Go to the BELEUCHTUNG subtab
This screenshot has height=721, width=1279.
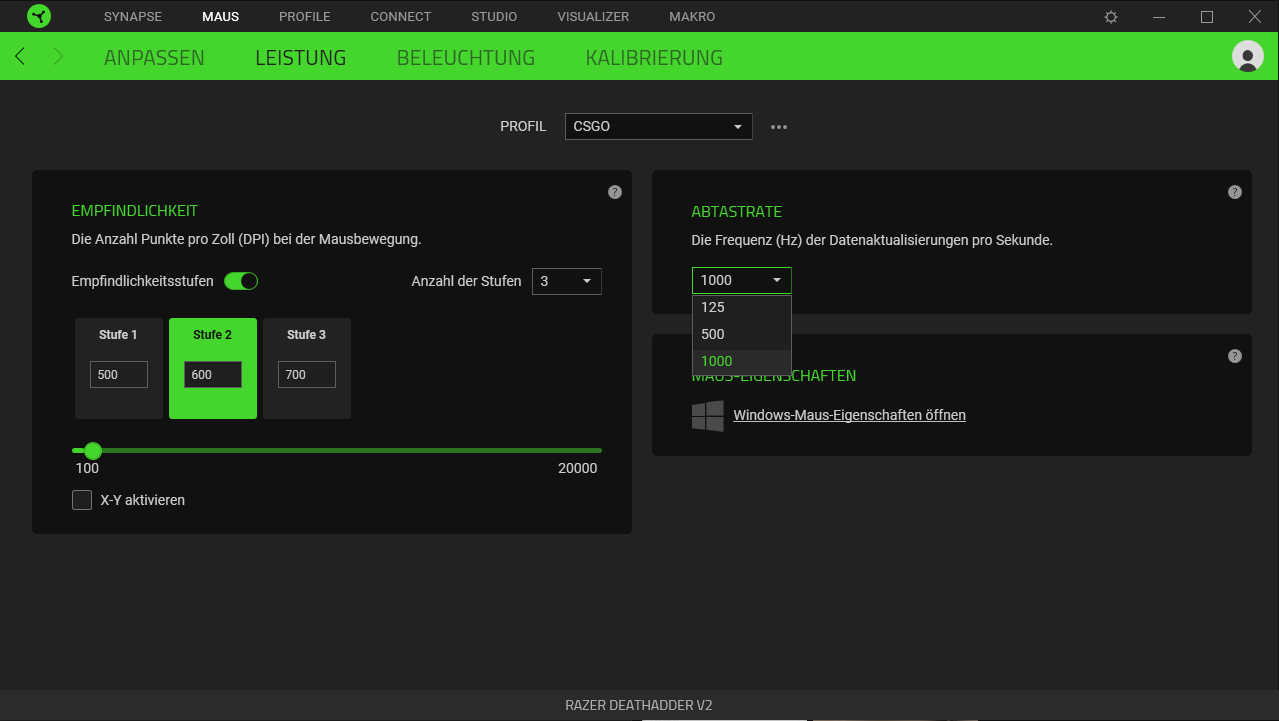coord(466,58)
